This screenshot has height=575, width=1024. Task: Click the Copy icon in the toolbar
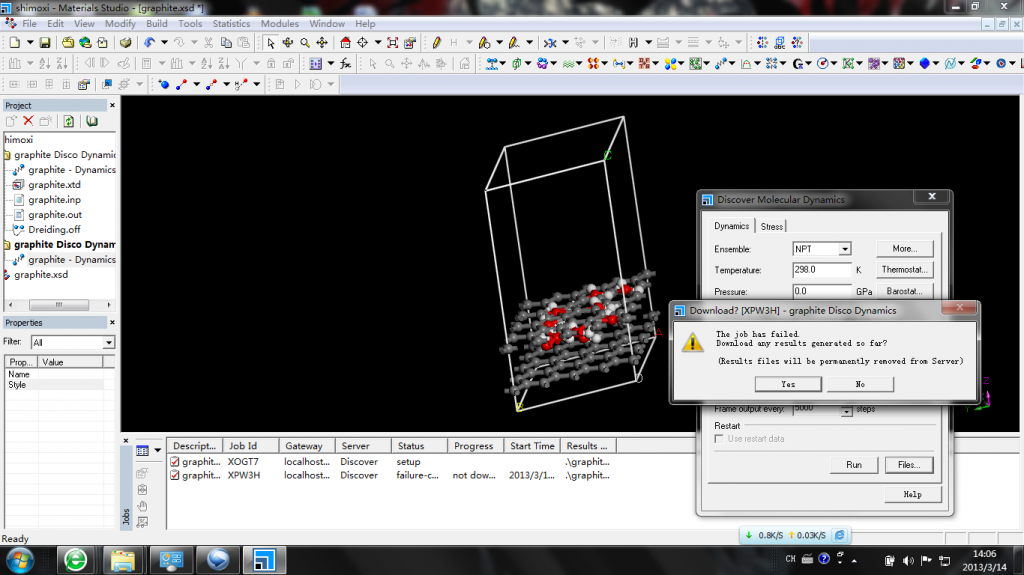click(226, 42)
